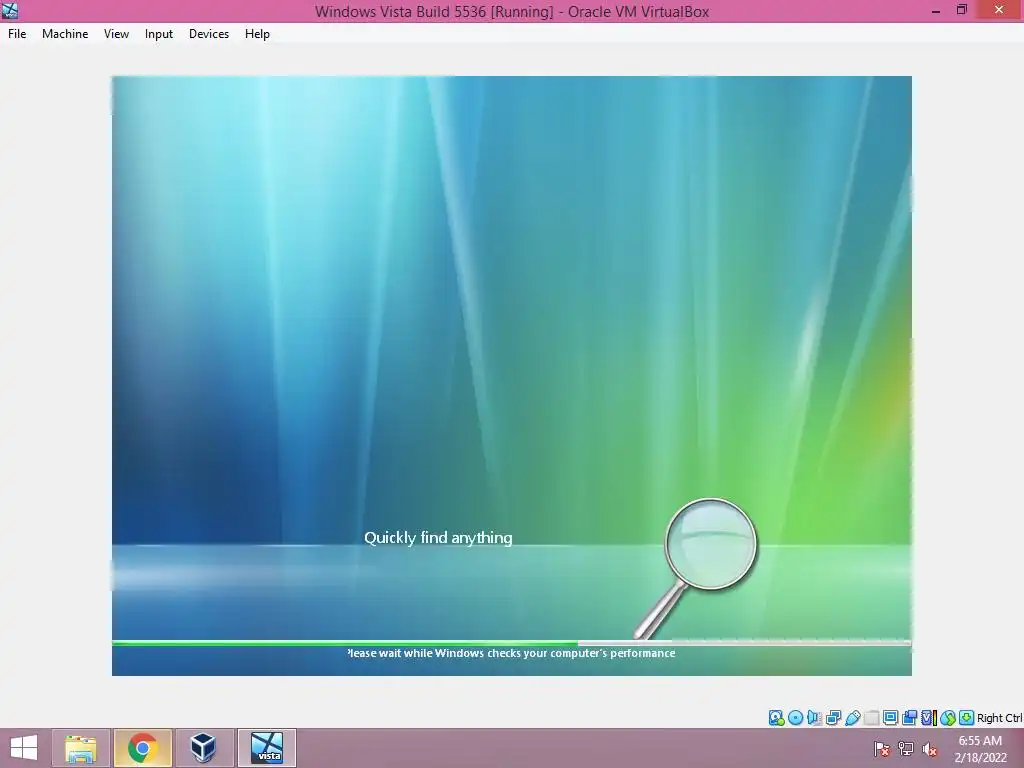Open Action Center flag tray icon

tap(882, 748)
